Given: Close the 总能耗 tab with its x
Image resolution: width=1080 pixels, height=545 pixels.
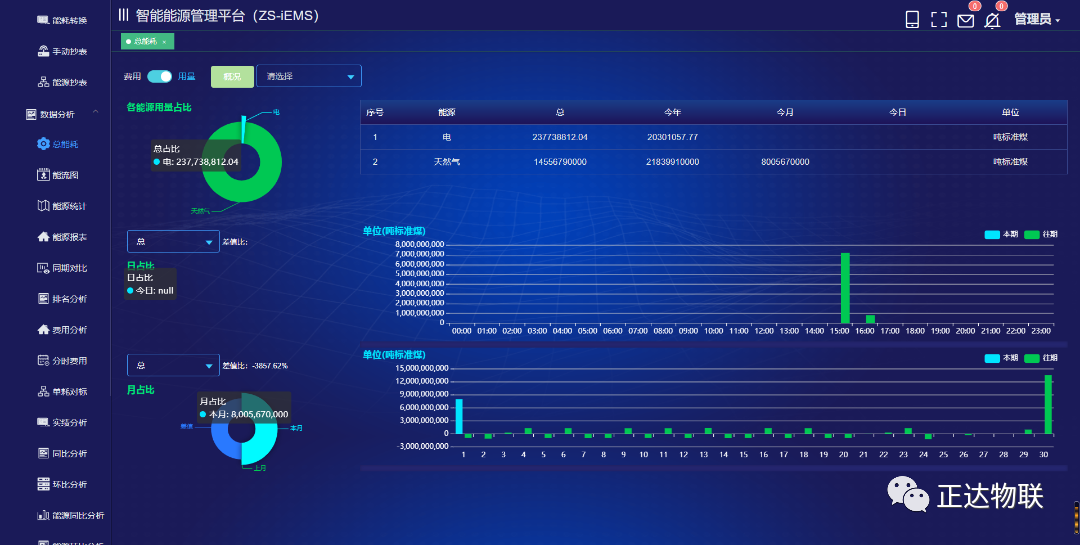Looking at the screenshot, I should pyautogui.click(x=164, y=42).
